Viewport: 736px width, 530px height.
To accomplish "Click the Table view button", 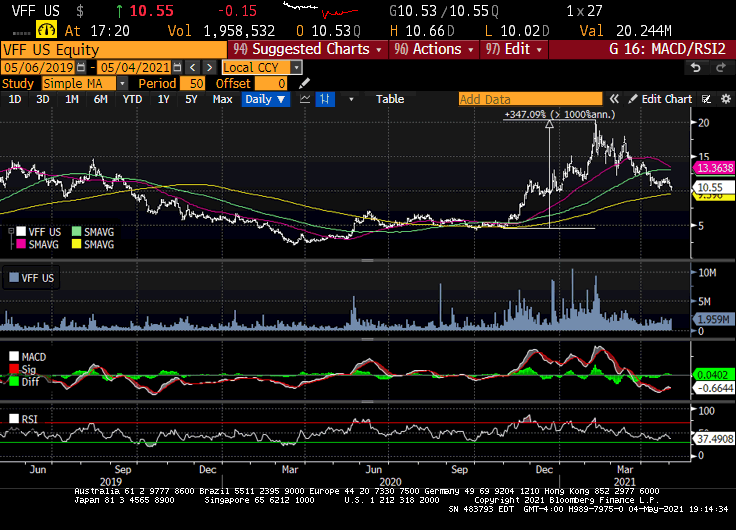I will point(390,99).
